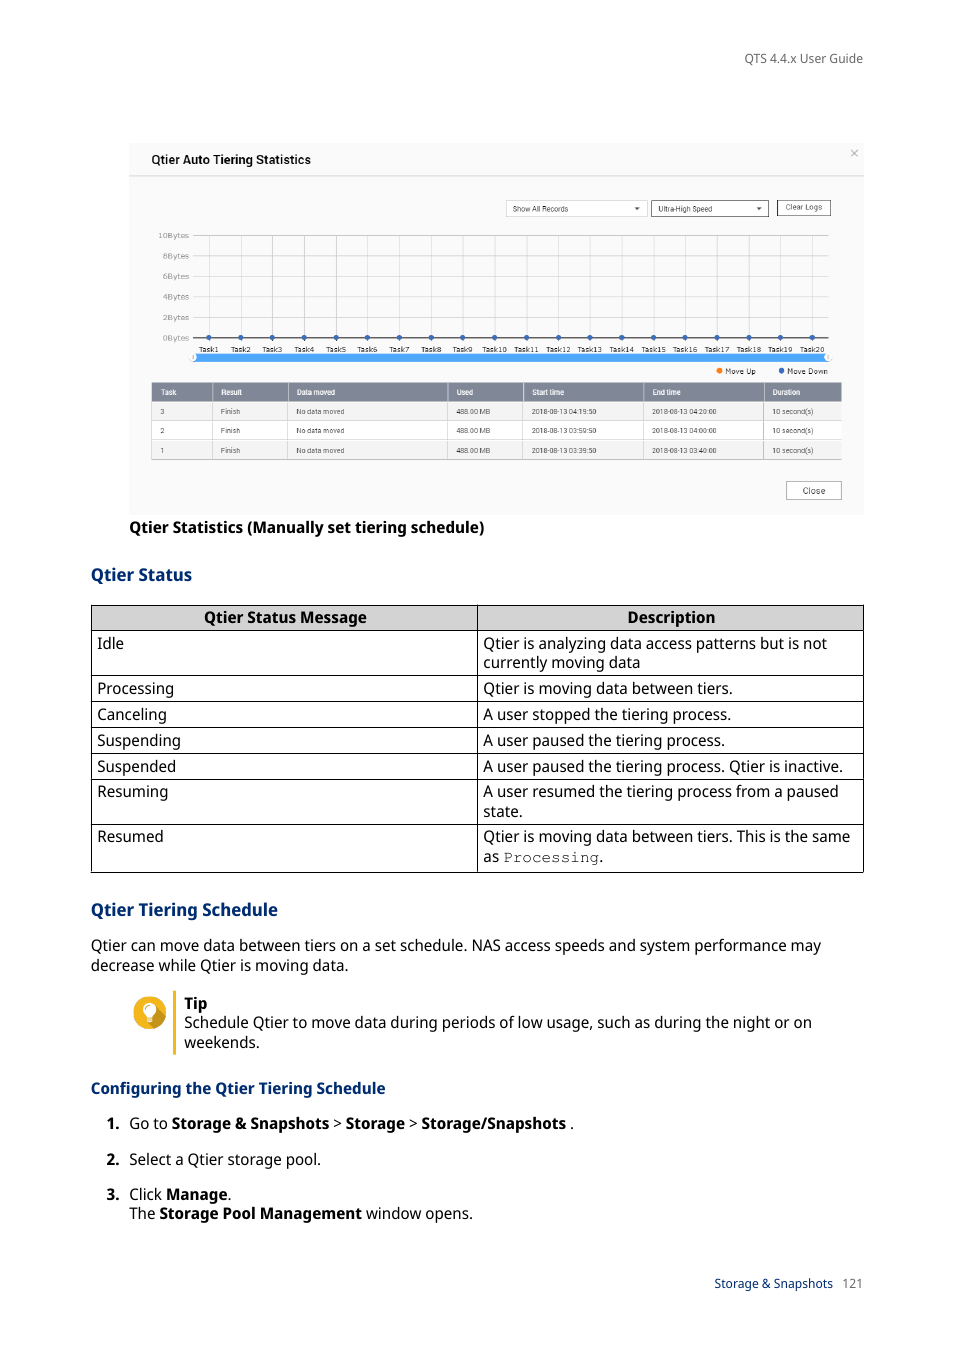Click the Close button in statistics dialog

click(x=813, y=491)
